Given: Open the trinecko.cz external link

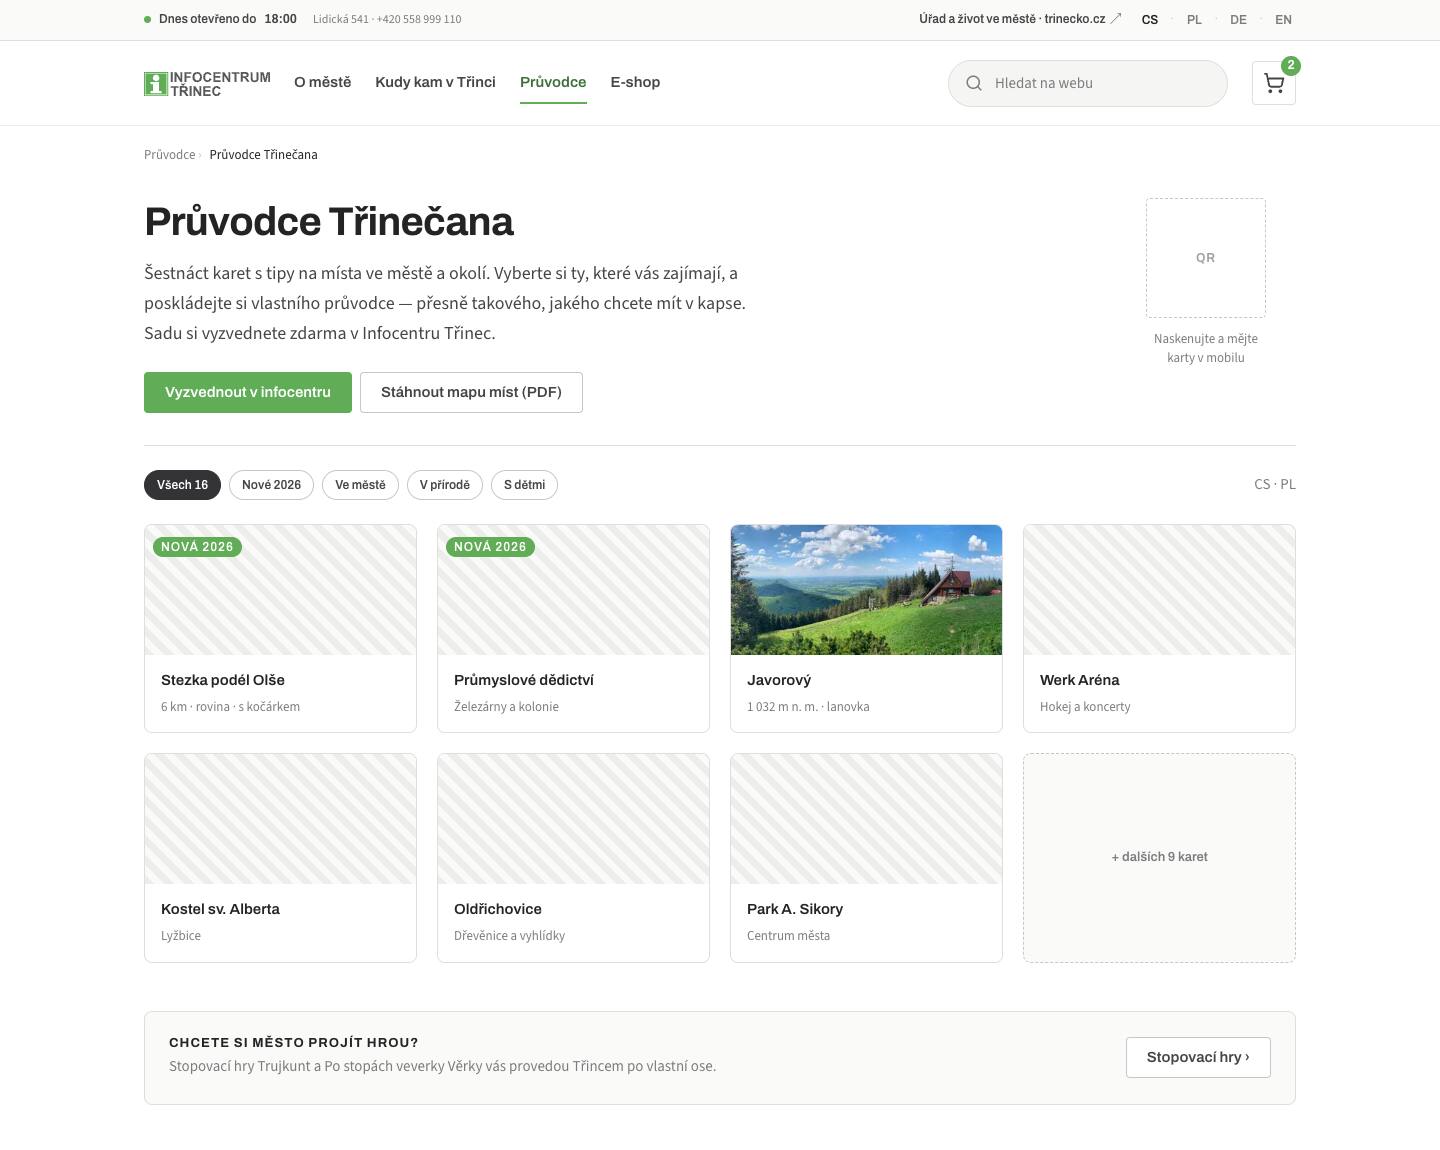Looking at the screenshot, I should pos(1020,19).
